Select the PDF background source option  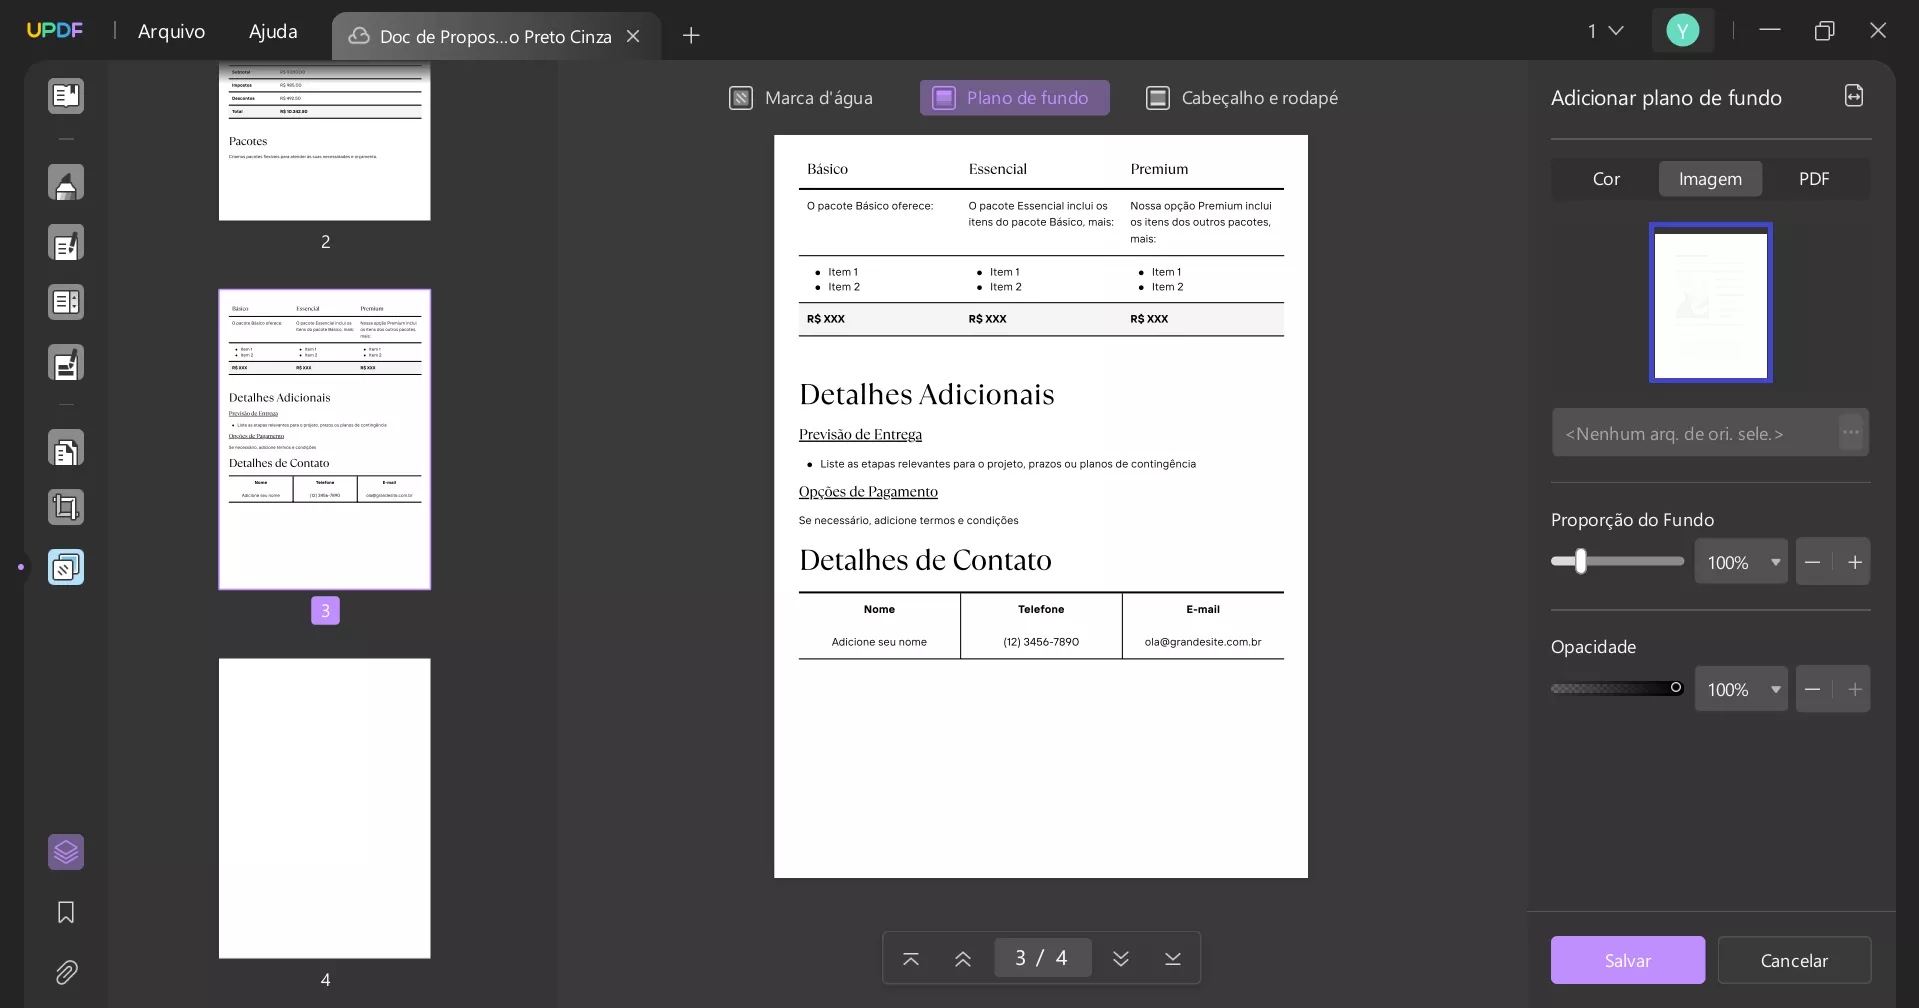tap(1815, 179)
